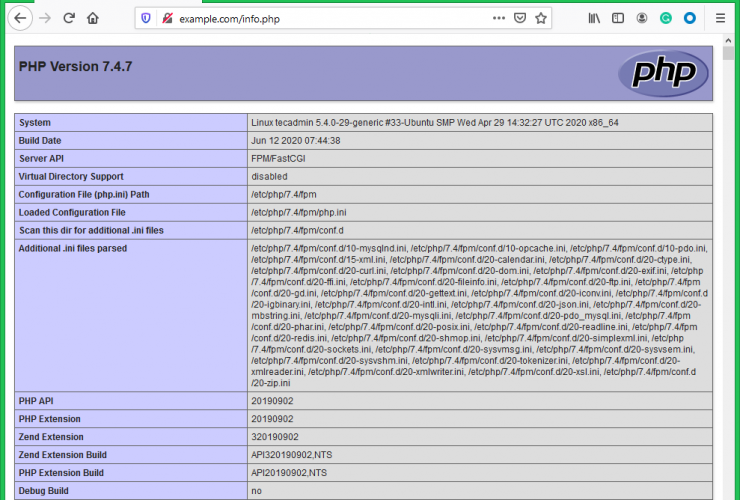Image resolution: width=740 pixels, height=500 pixels.
Task: Click the blue circle extension icon
Action: point(690,18)
